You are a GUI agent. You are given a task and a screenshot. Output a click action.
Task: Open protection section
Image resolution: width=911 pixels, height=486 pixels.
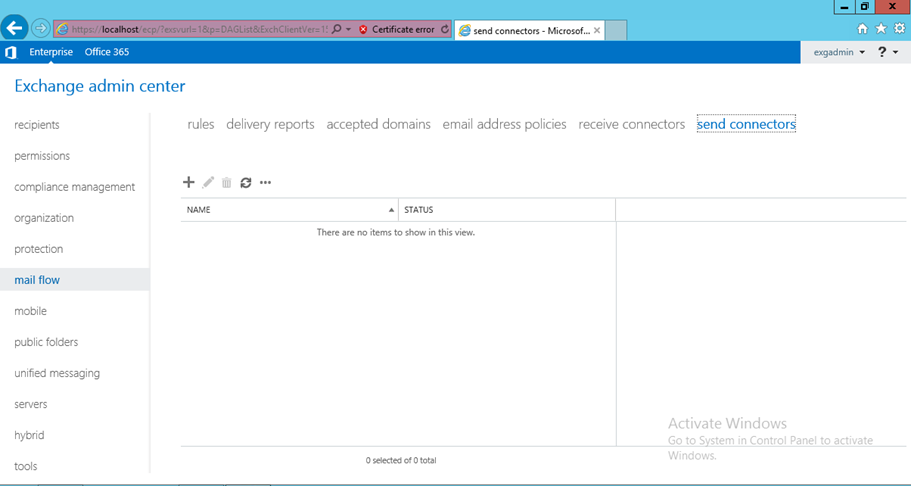pyautogui.click(x=38, y=249)
